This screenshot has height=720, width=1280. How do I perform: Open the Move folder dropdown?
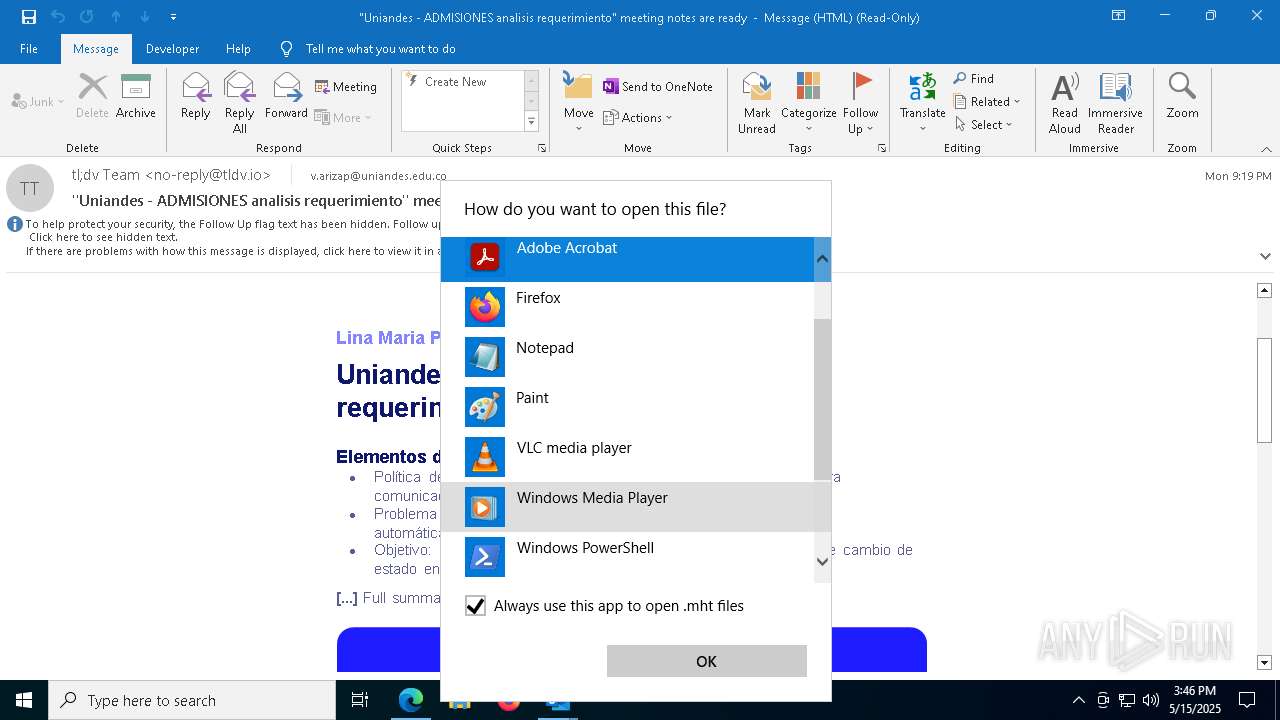click(579, 103)
